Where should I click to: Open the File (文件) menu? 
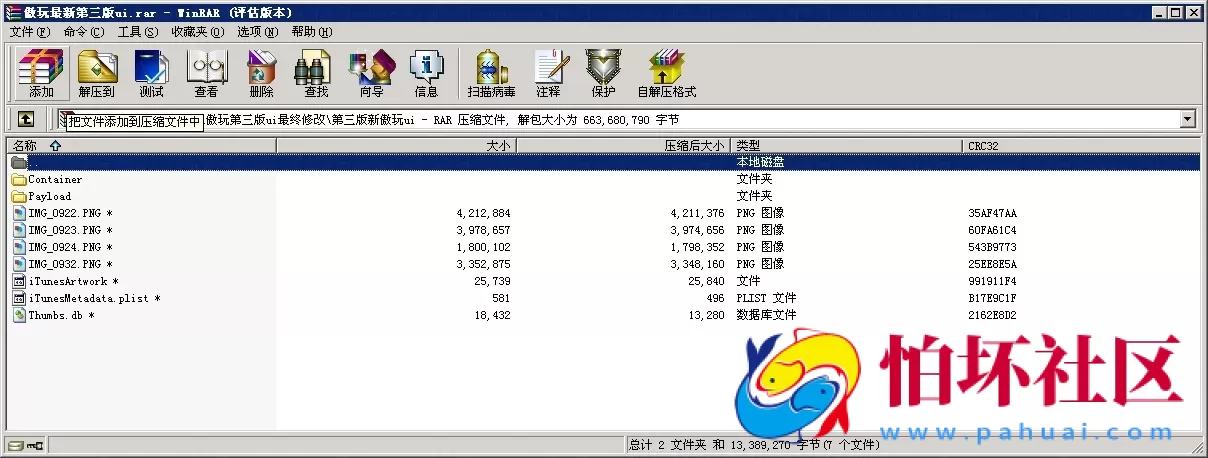tap(30, 32)
